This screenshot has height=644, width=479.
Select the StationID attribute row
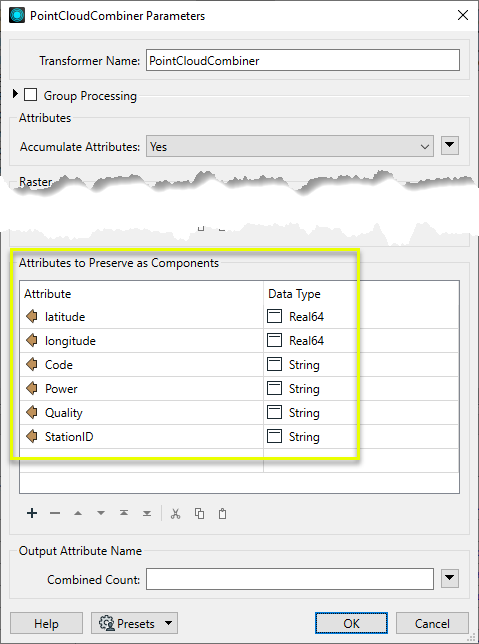(x=239, y=437)
